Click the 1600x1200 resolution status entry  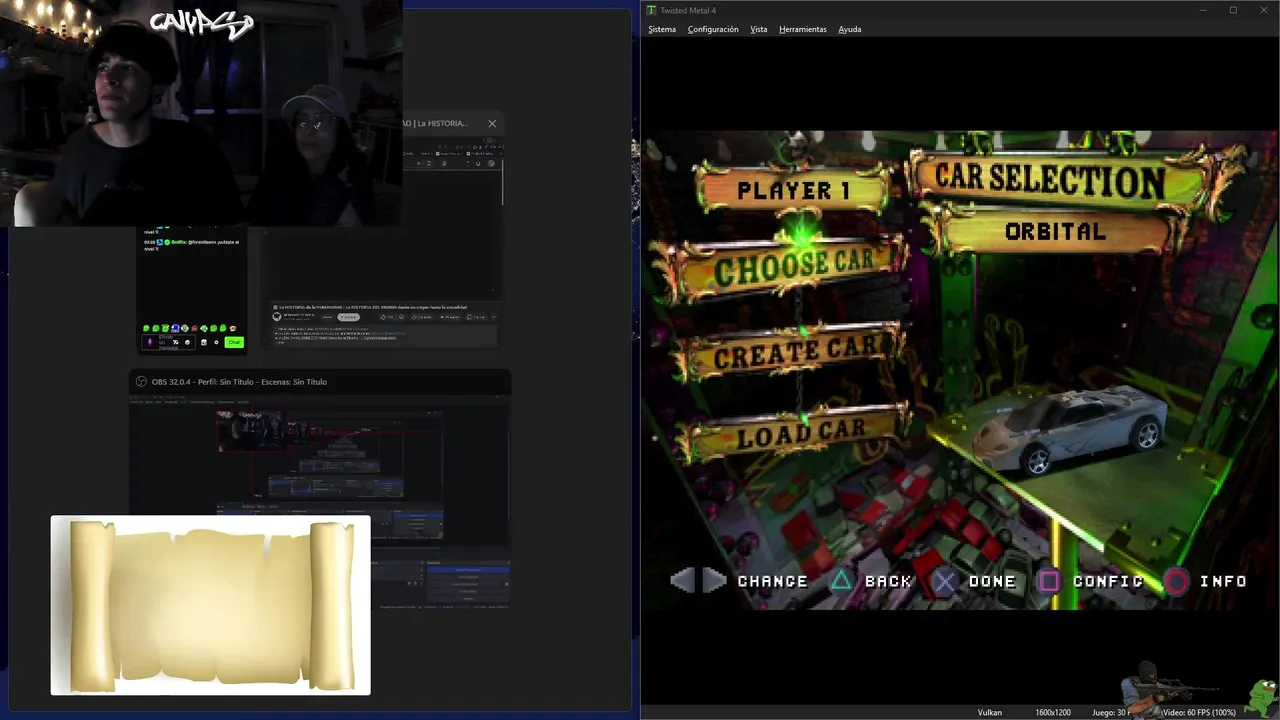1053,712
